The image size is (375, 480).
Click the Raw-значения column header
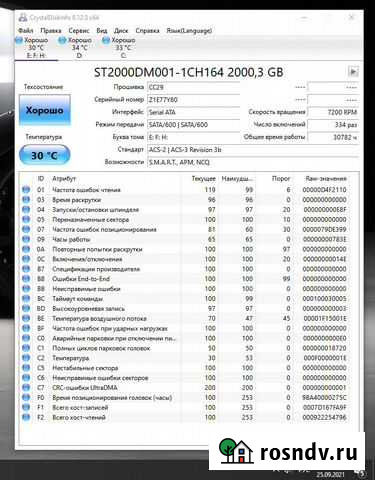pyautogui.click(x=326, y=179)
